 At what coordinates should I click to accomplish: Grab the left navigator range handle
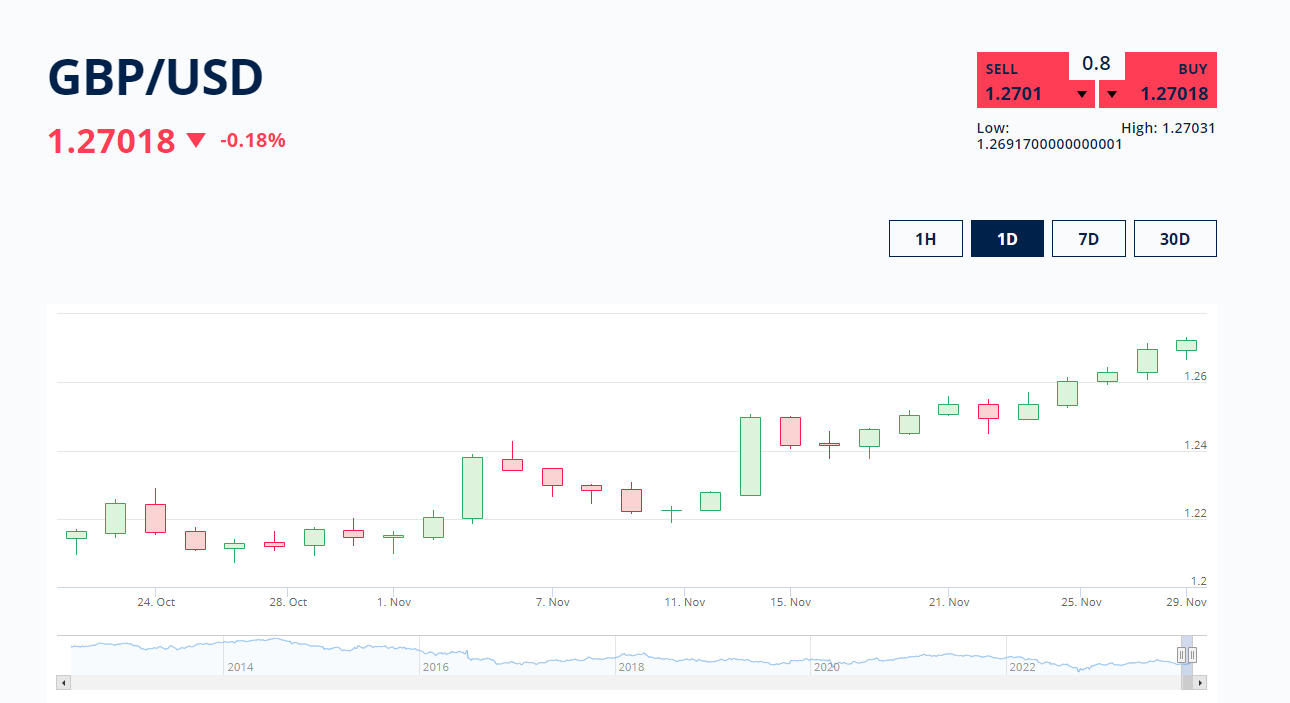(x=1181, y=655)
